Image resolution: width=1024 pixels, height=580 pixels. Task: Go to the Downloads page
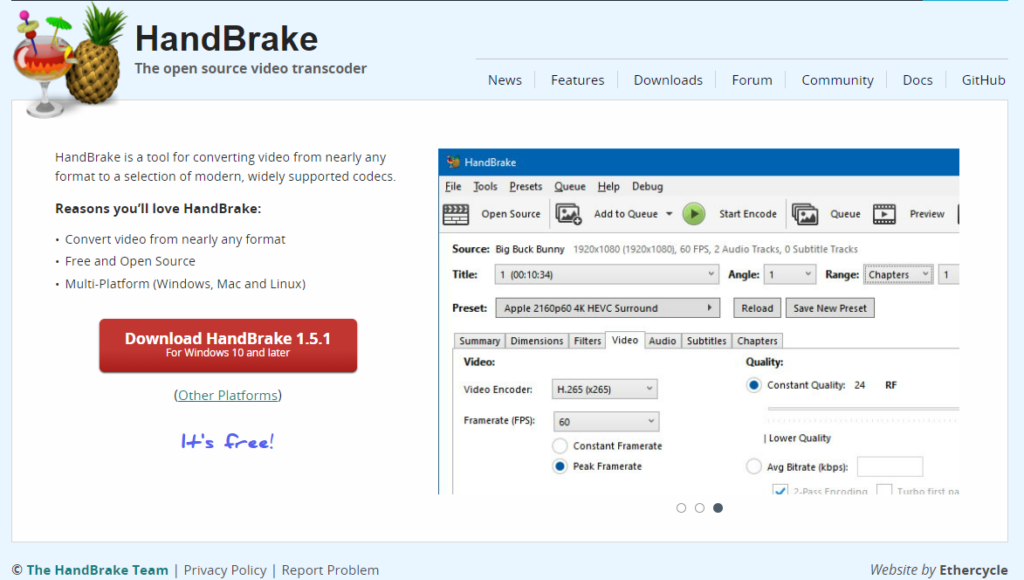click(668, 80)
